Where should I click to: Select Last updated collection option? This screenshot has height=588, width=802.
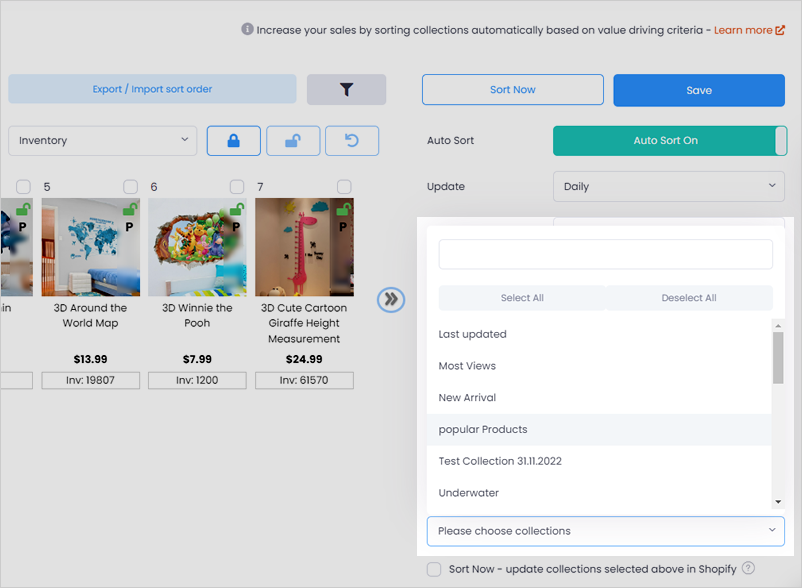click(599, 334)
